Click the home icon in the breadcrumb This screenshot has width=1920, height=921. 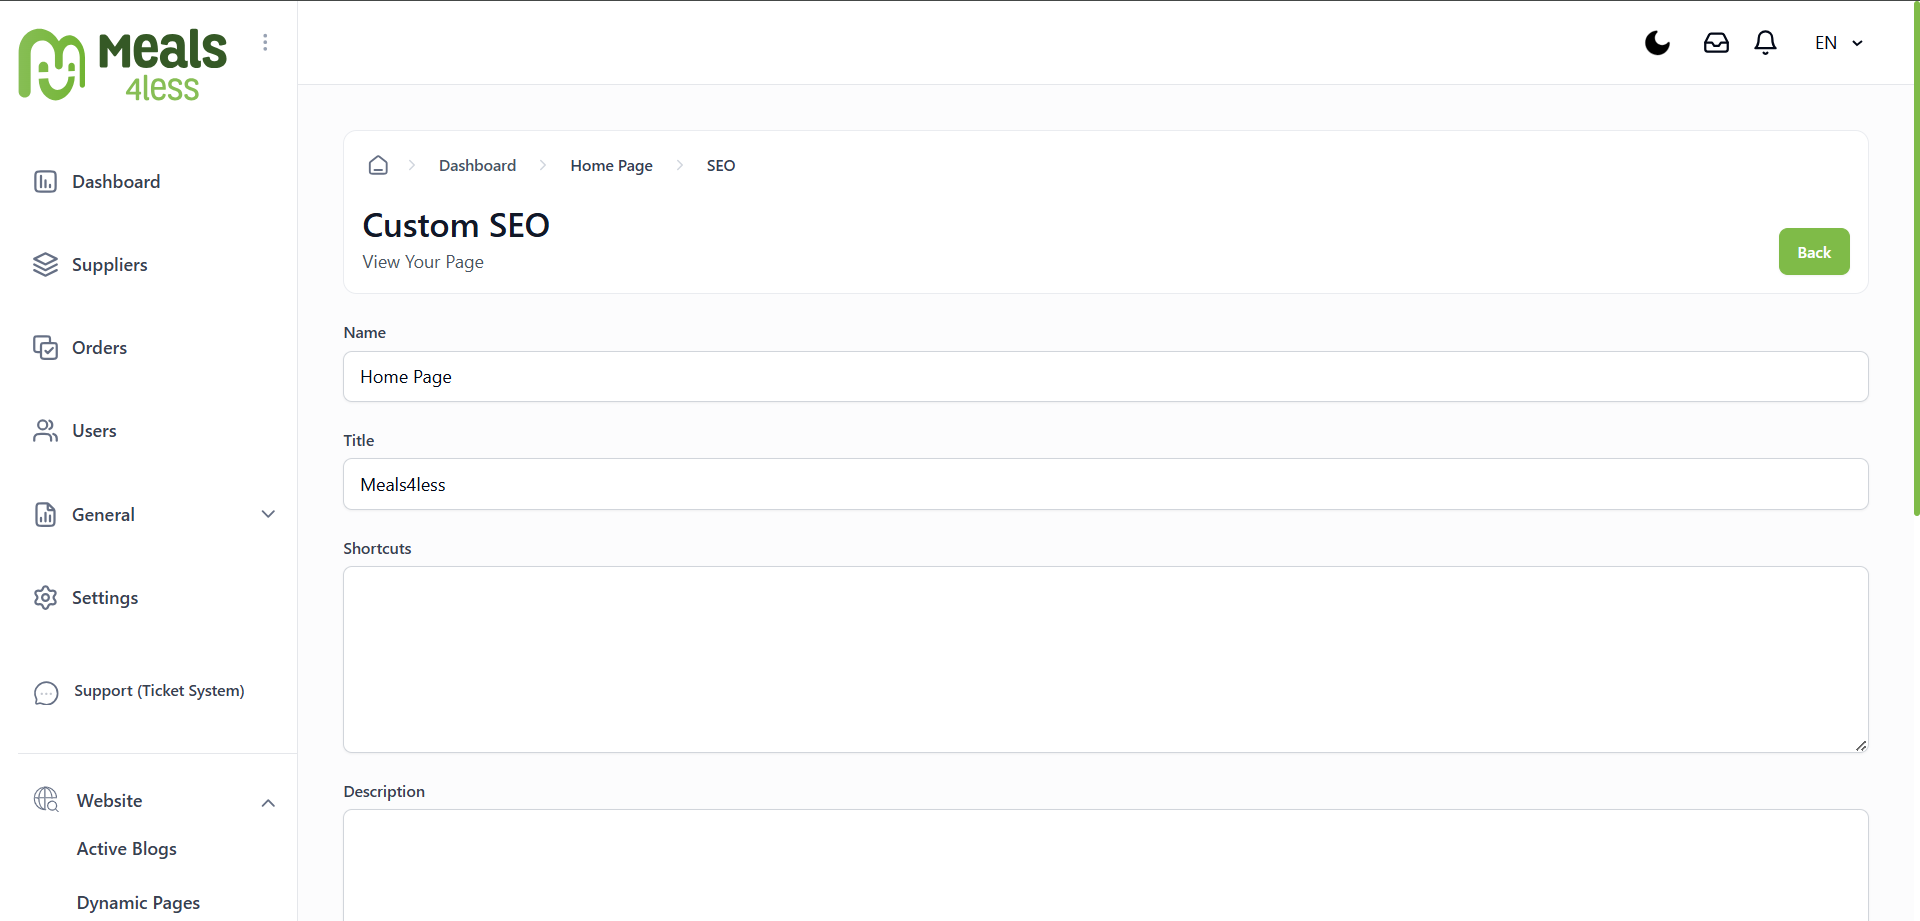pos(378,165)
